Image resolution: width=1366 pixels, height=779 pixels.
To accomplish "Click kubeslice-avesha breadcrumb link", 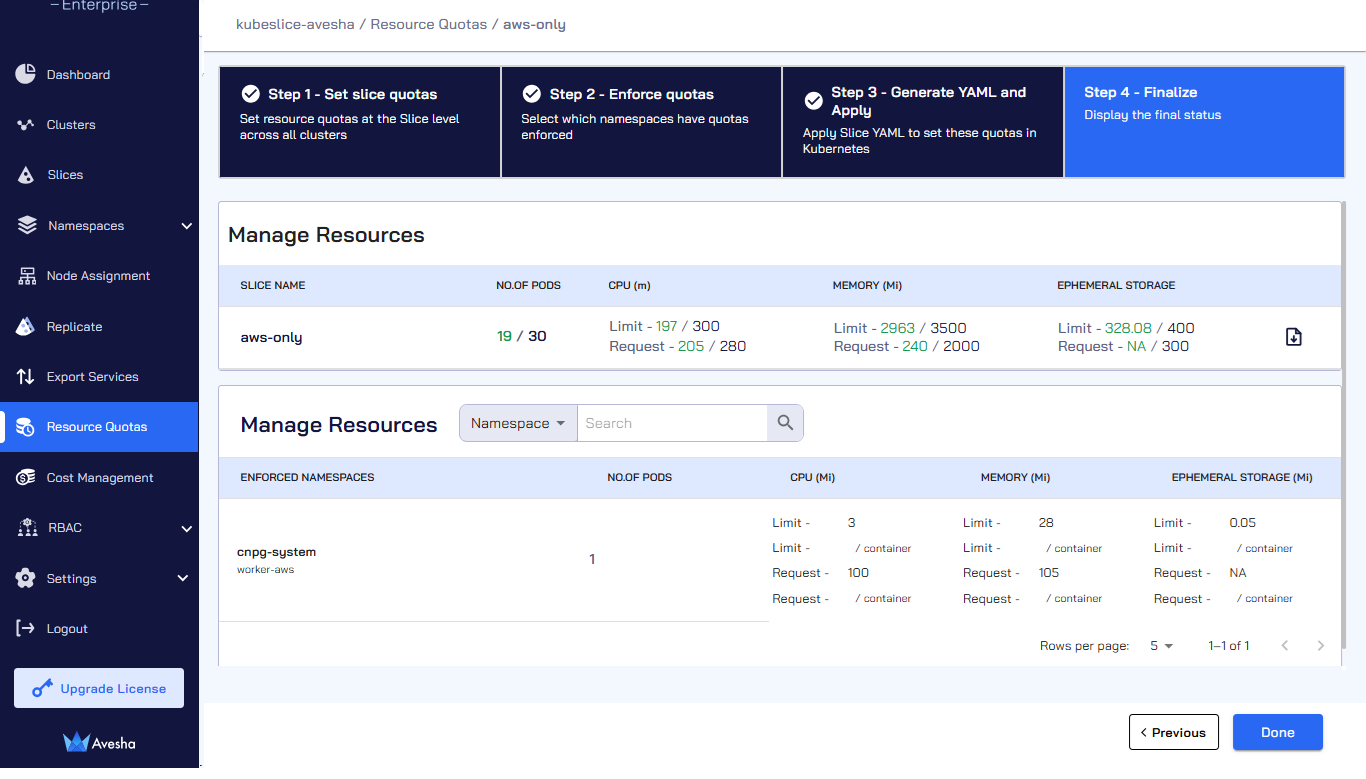I will point(295,24).
